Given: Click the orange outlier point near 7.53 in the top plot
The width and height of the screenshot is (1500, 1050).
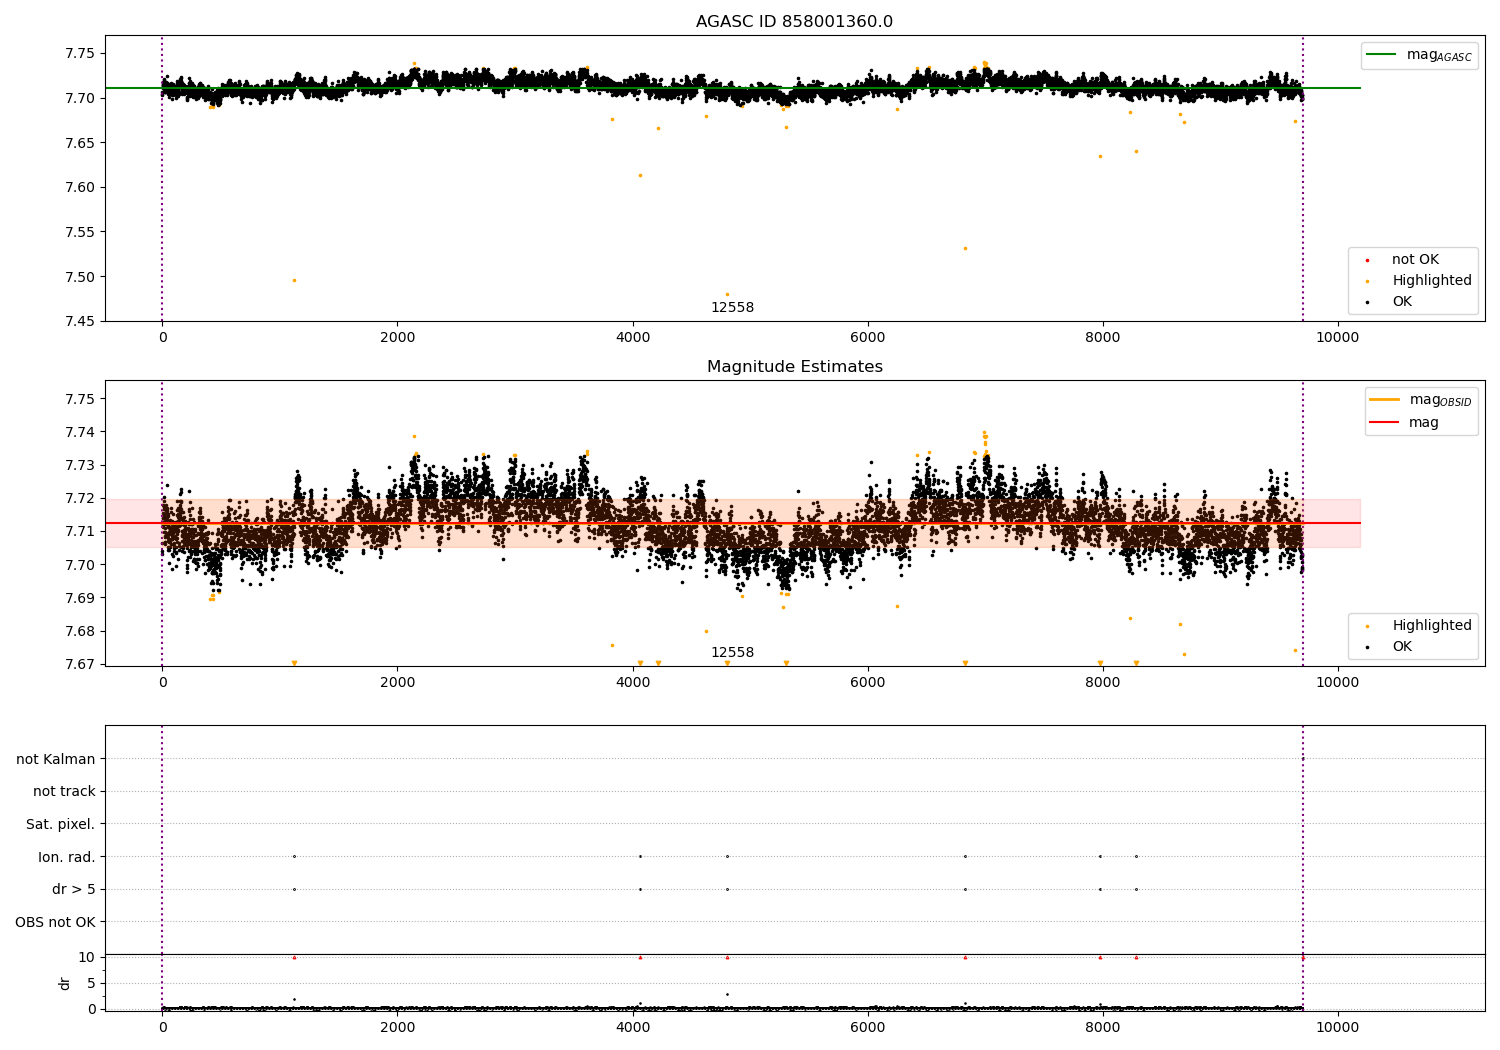Looking at the screenshot, I should [965, 248].
